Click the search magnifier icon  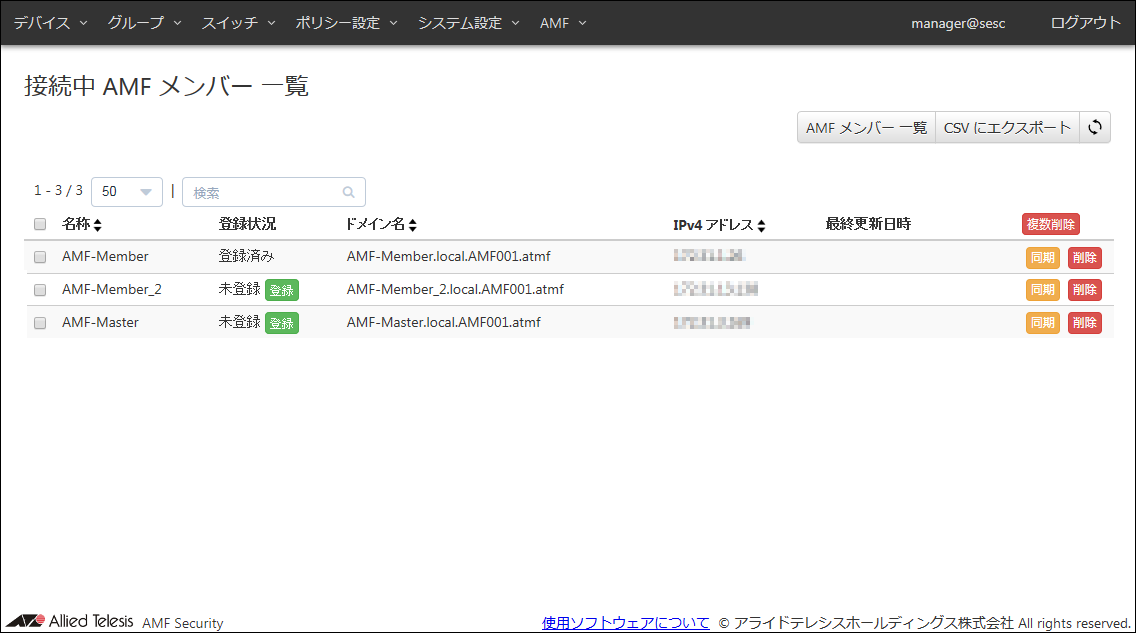pyautogui.click(x=348, y=192)
